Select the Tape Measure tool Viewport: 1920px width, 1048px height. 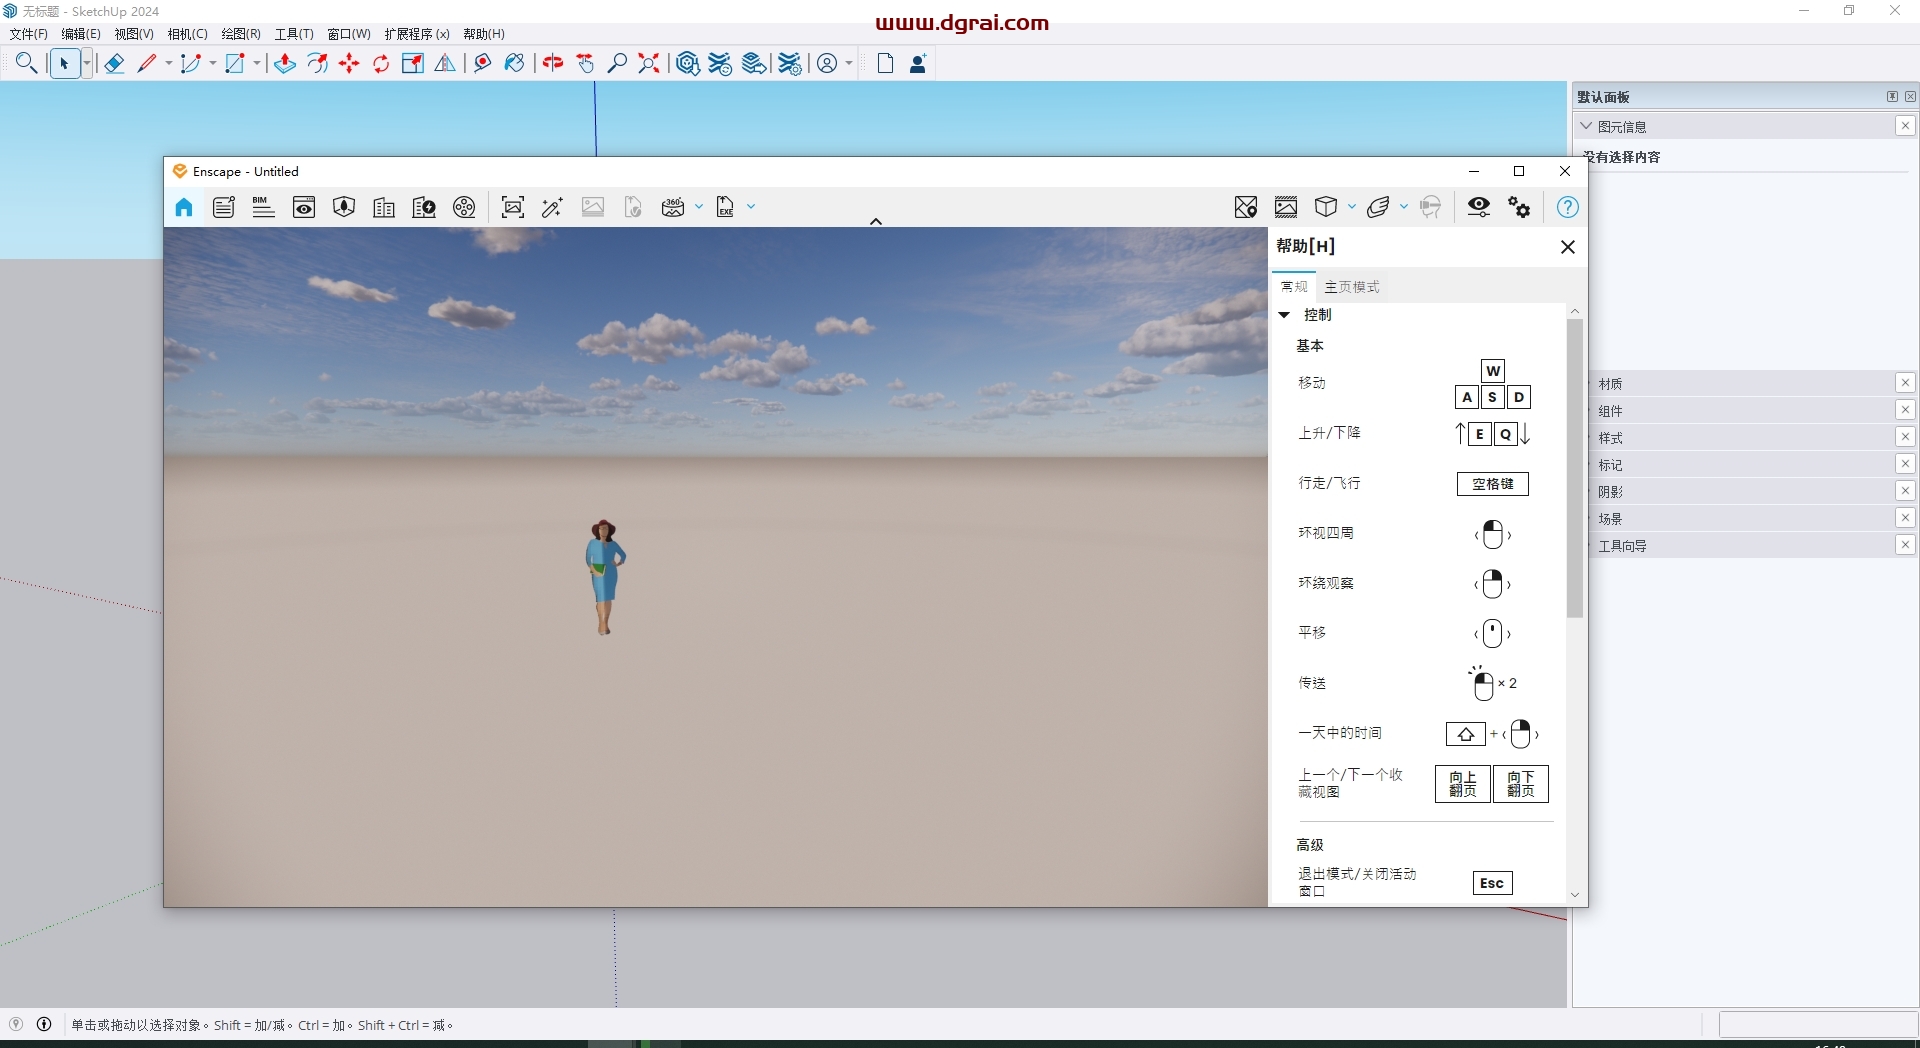click(x=483, y=64)
